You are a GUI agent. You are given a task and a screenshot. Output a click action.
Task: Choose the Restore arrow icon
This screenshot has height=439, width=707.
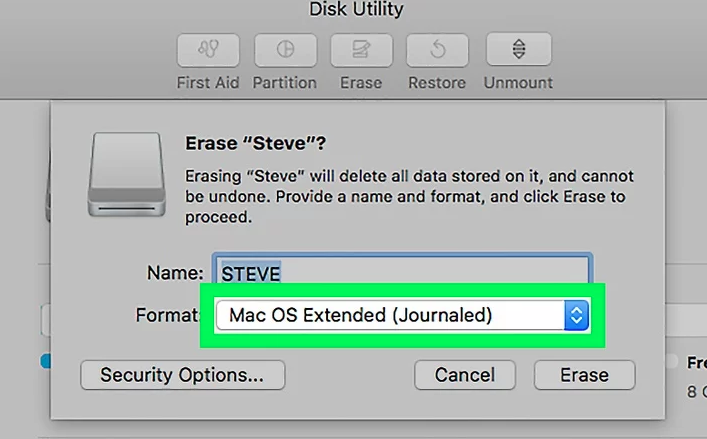437,49
